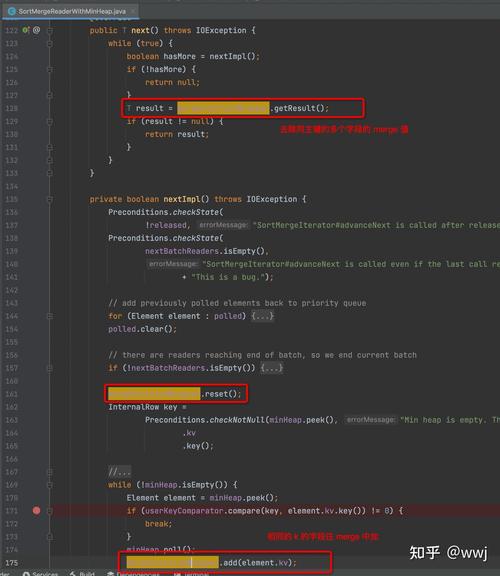Expand the folded comment at line 167
This screenshot has height=576, width=500.
pyautogui.click(x=119, y=472)
